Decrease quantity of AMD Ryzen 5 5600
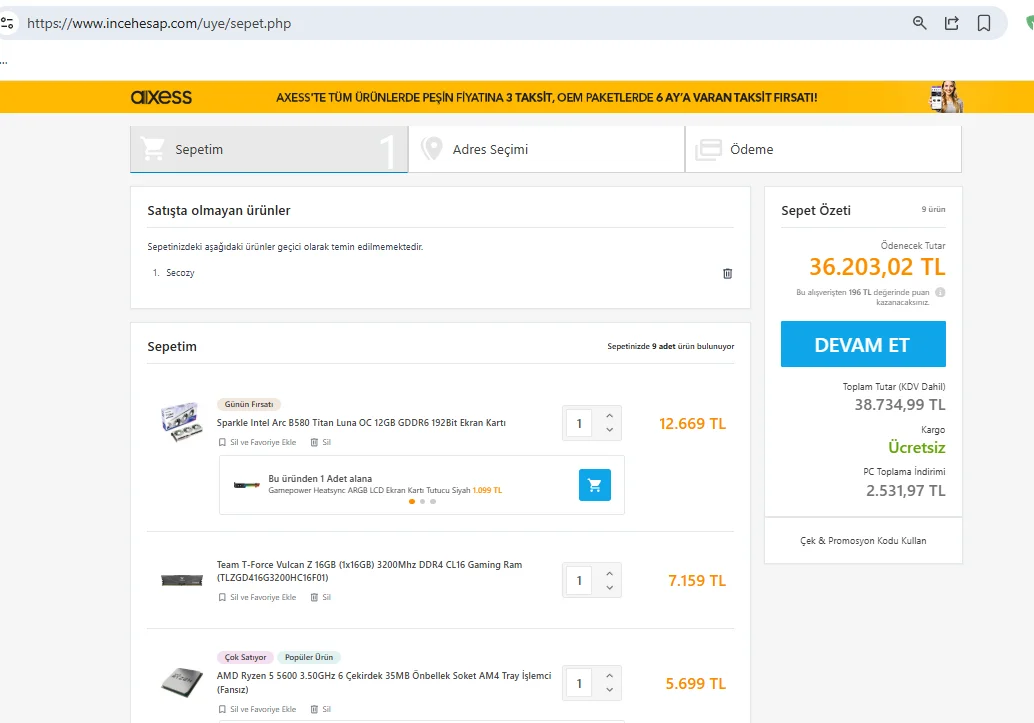Image resolution: width=1034 pixels, height=723 pixels. coord(609,691)
